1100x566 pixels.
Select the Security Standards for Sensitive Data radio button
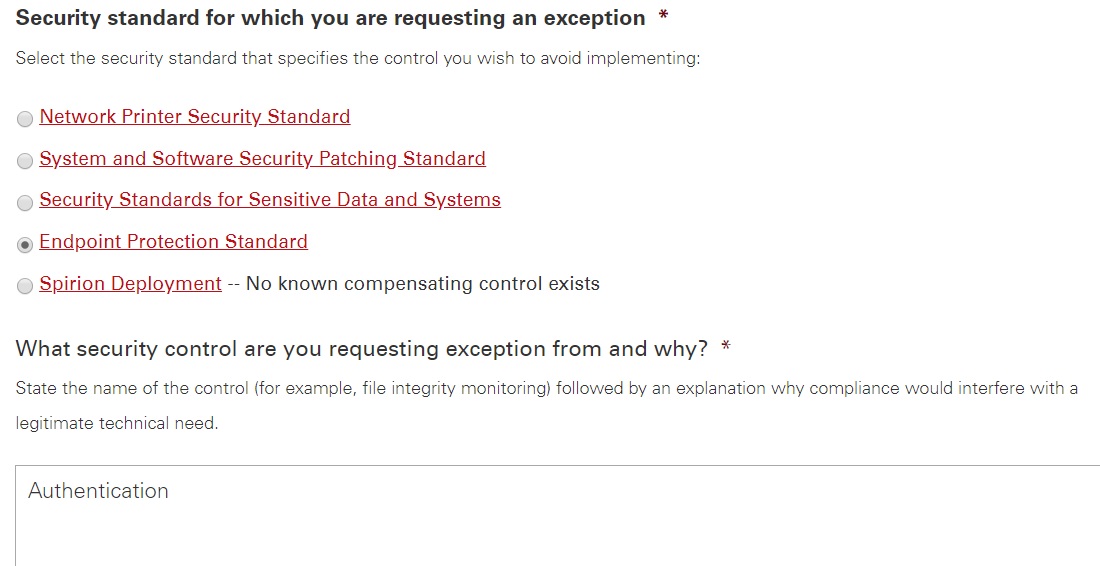click(x=25, y=203)
